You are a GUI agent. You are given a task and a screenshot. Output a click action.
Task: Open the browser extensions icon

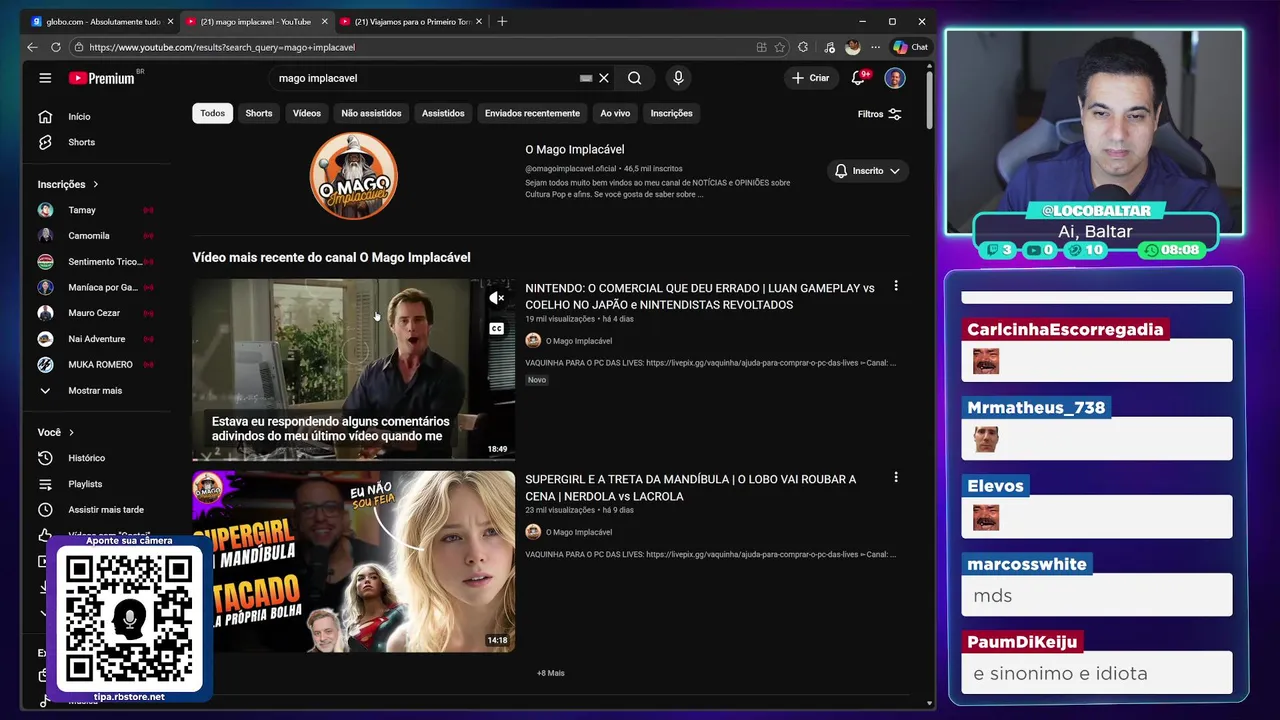click(803, 47)
